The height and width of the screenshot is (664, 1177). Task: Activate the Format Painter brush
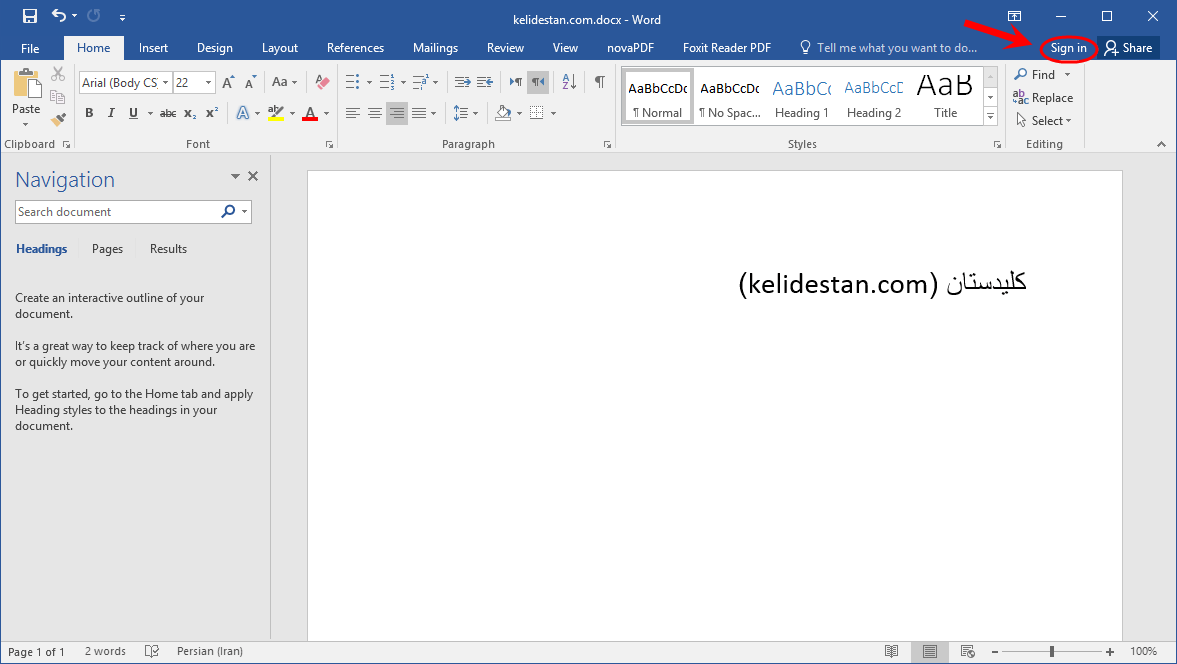point(58,119)
